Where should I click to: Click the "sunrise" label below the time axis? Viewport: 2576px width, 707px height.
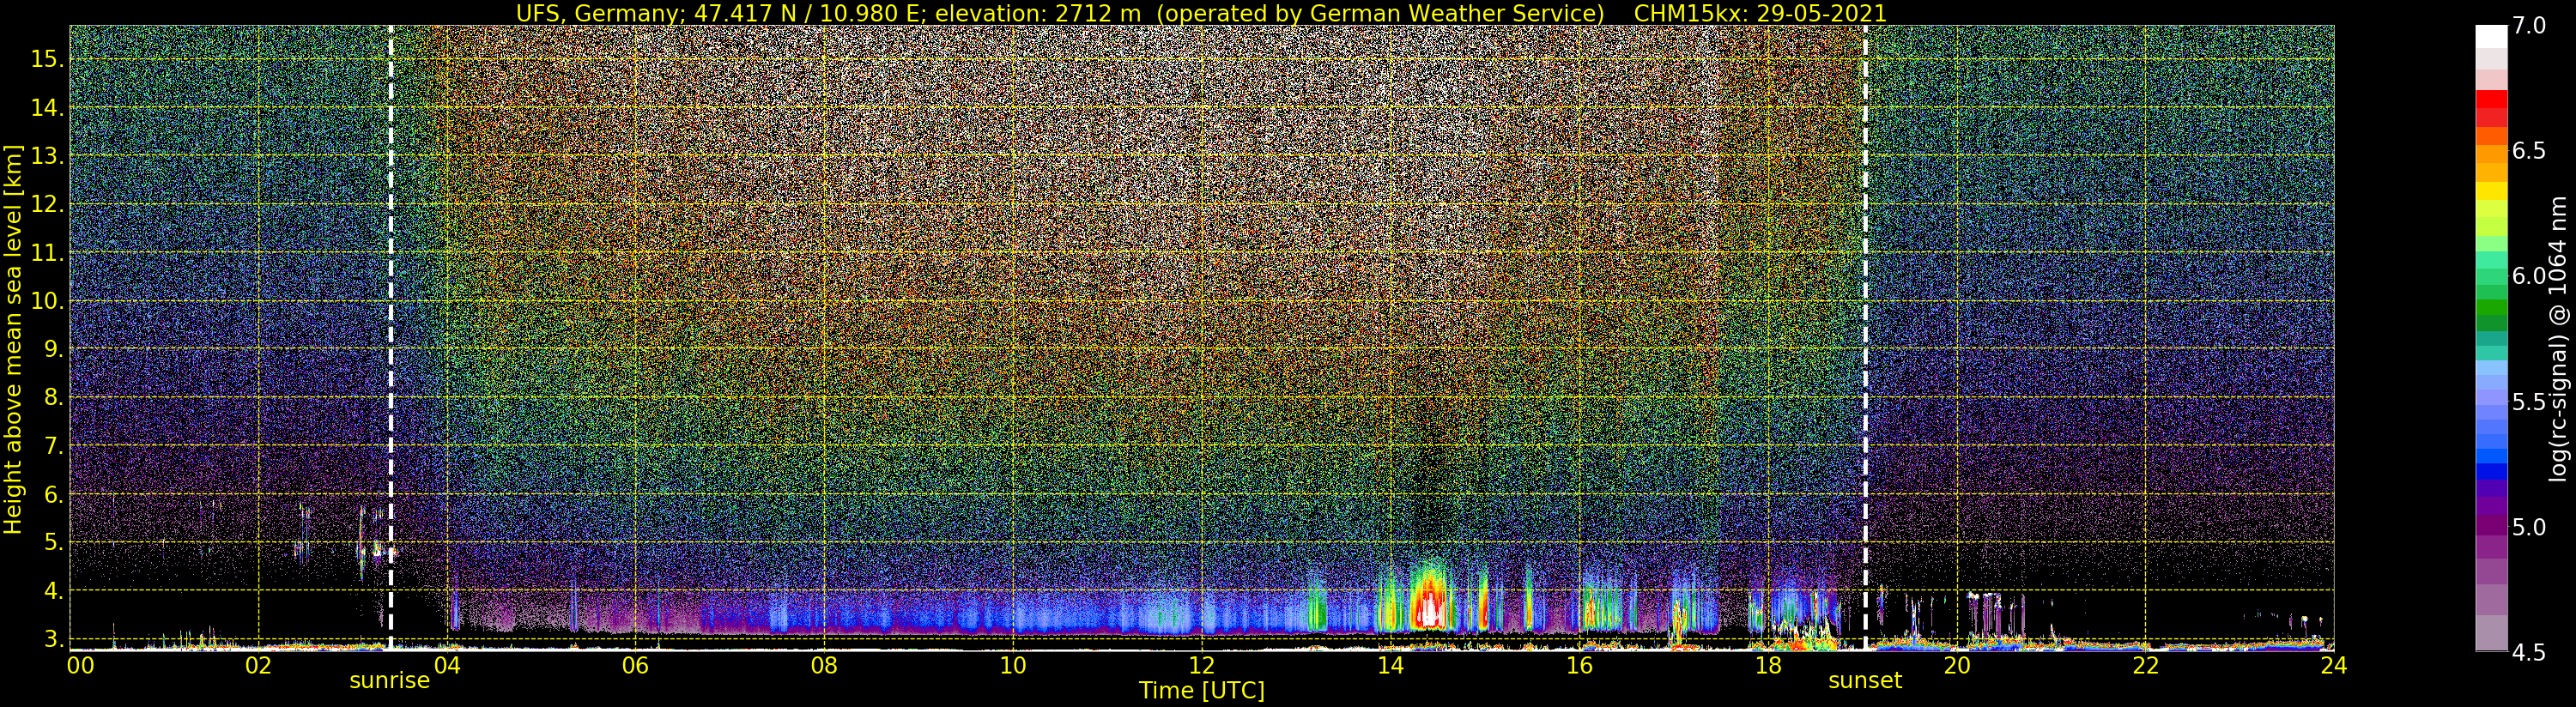point(390,681)
